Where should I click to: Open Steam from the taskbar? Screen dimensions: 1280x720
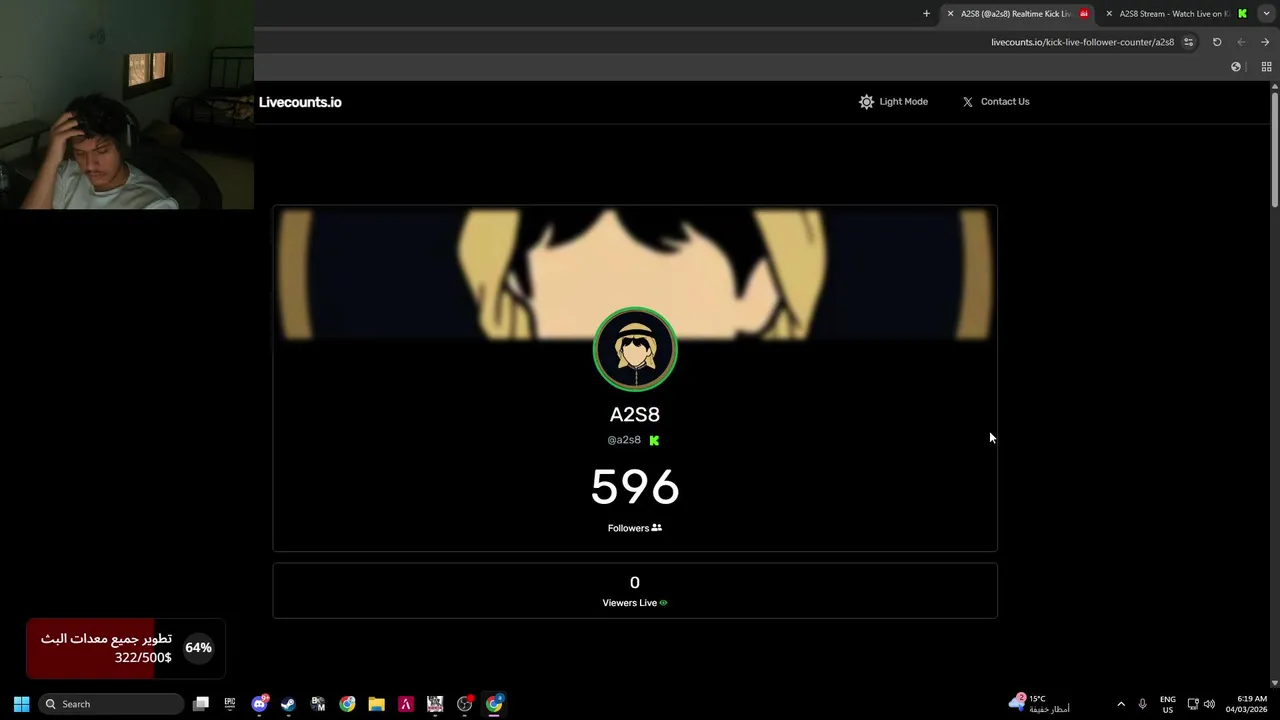289,704
